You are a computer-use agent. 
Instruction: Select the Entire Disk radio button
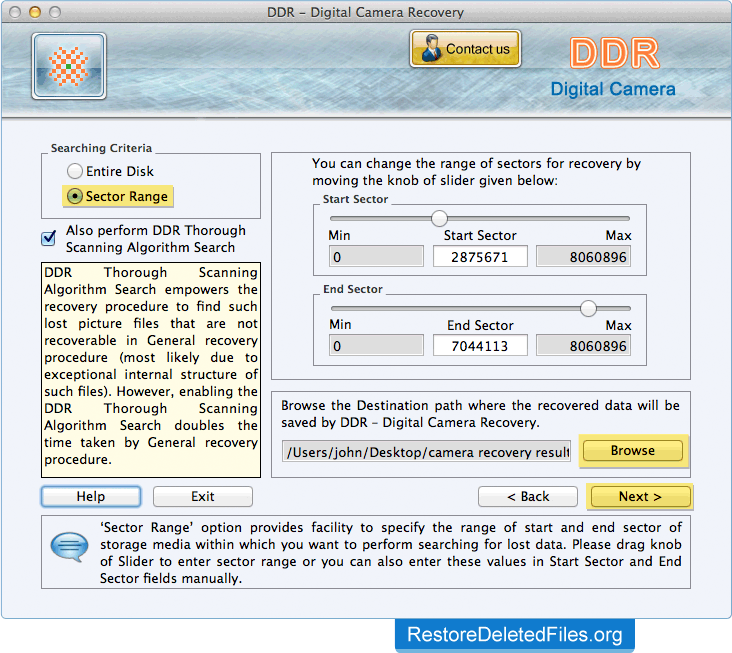click(x=75, y=171)
